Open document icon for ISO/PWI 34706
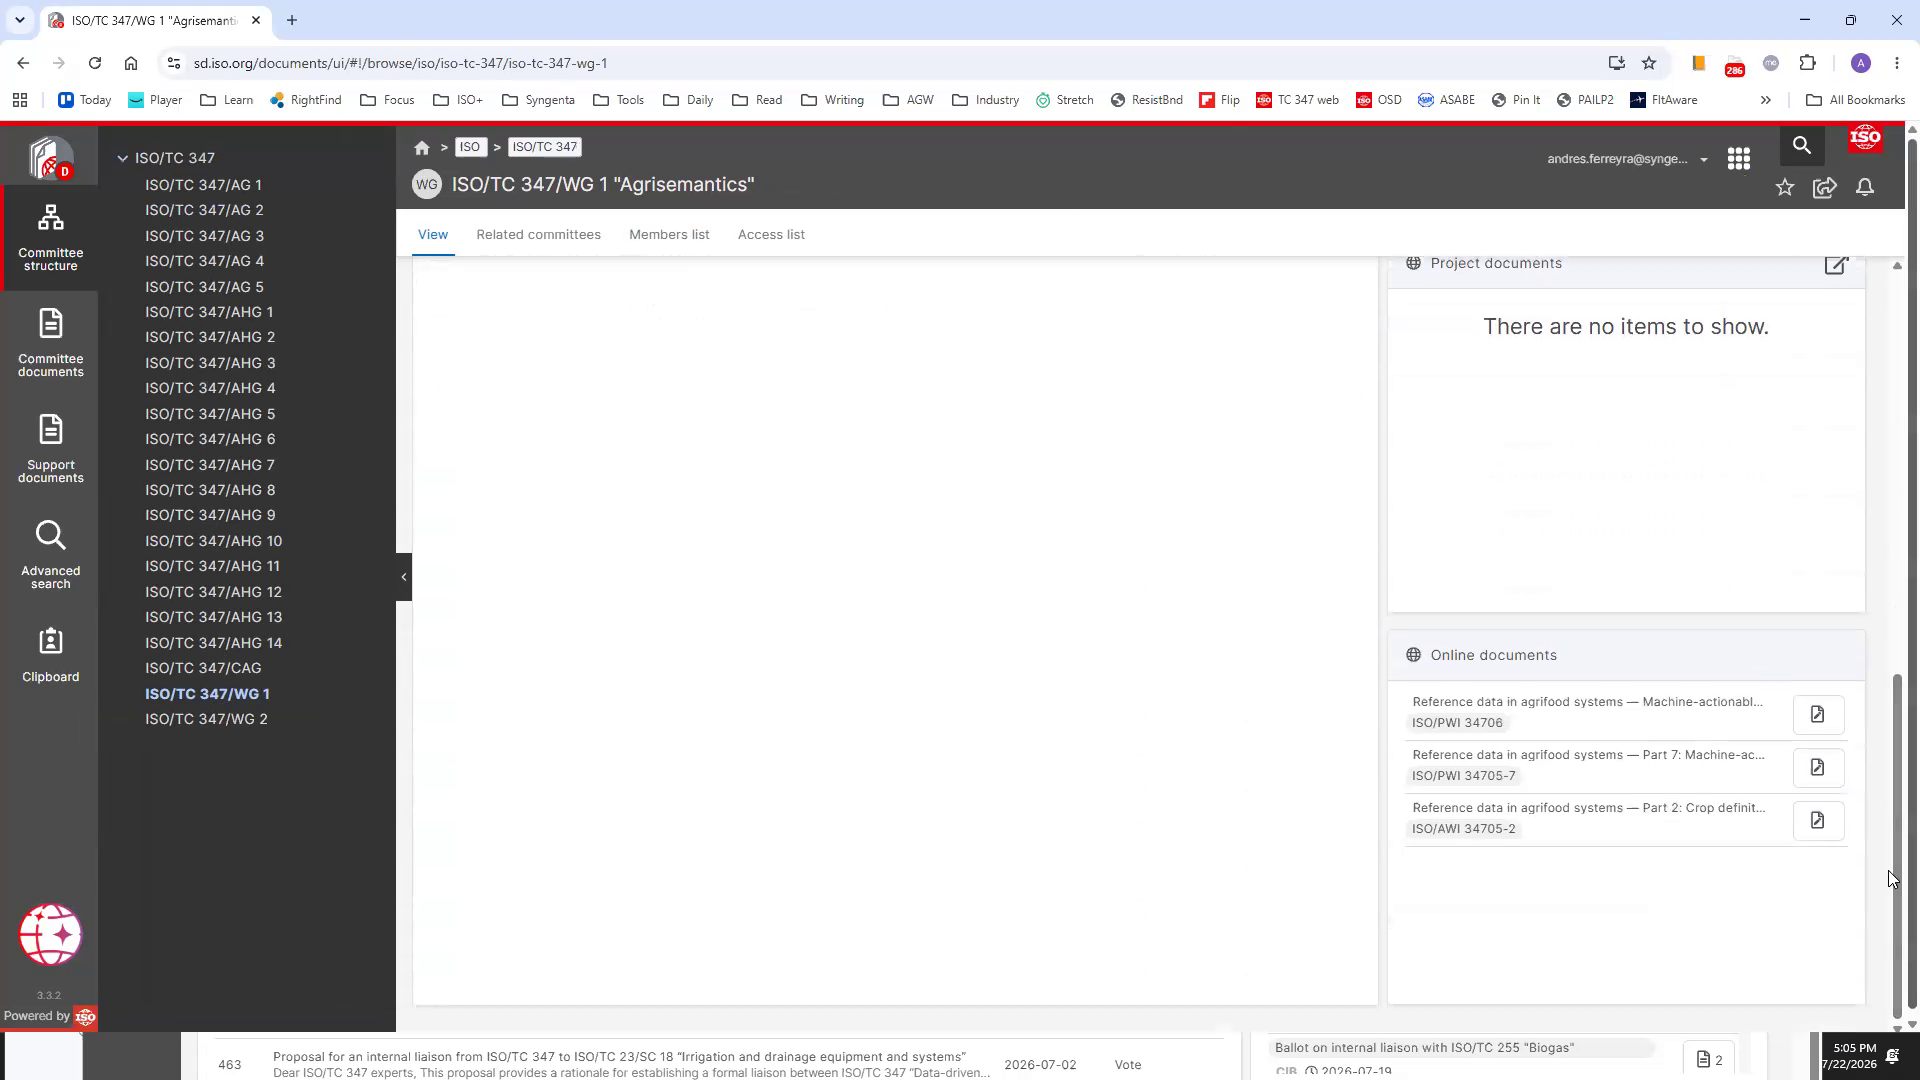The image size is (1920, 1080). [1818, 714]
